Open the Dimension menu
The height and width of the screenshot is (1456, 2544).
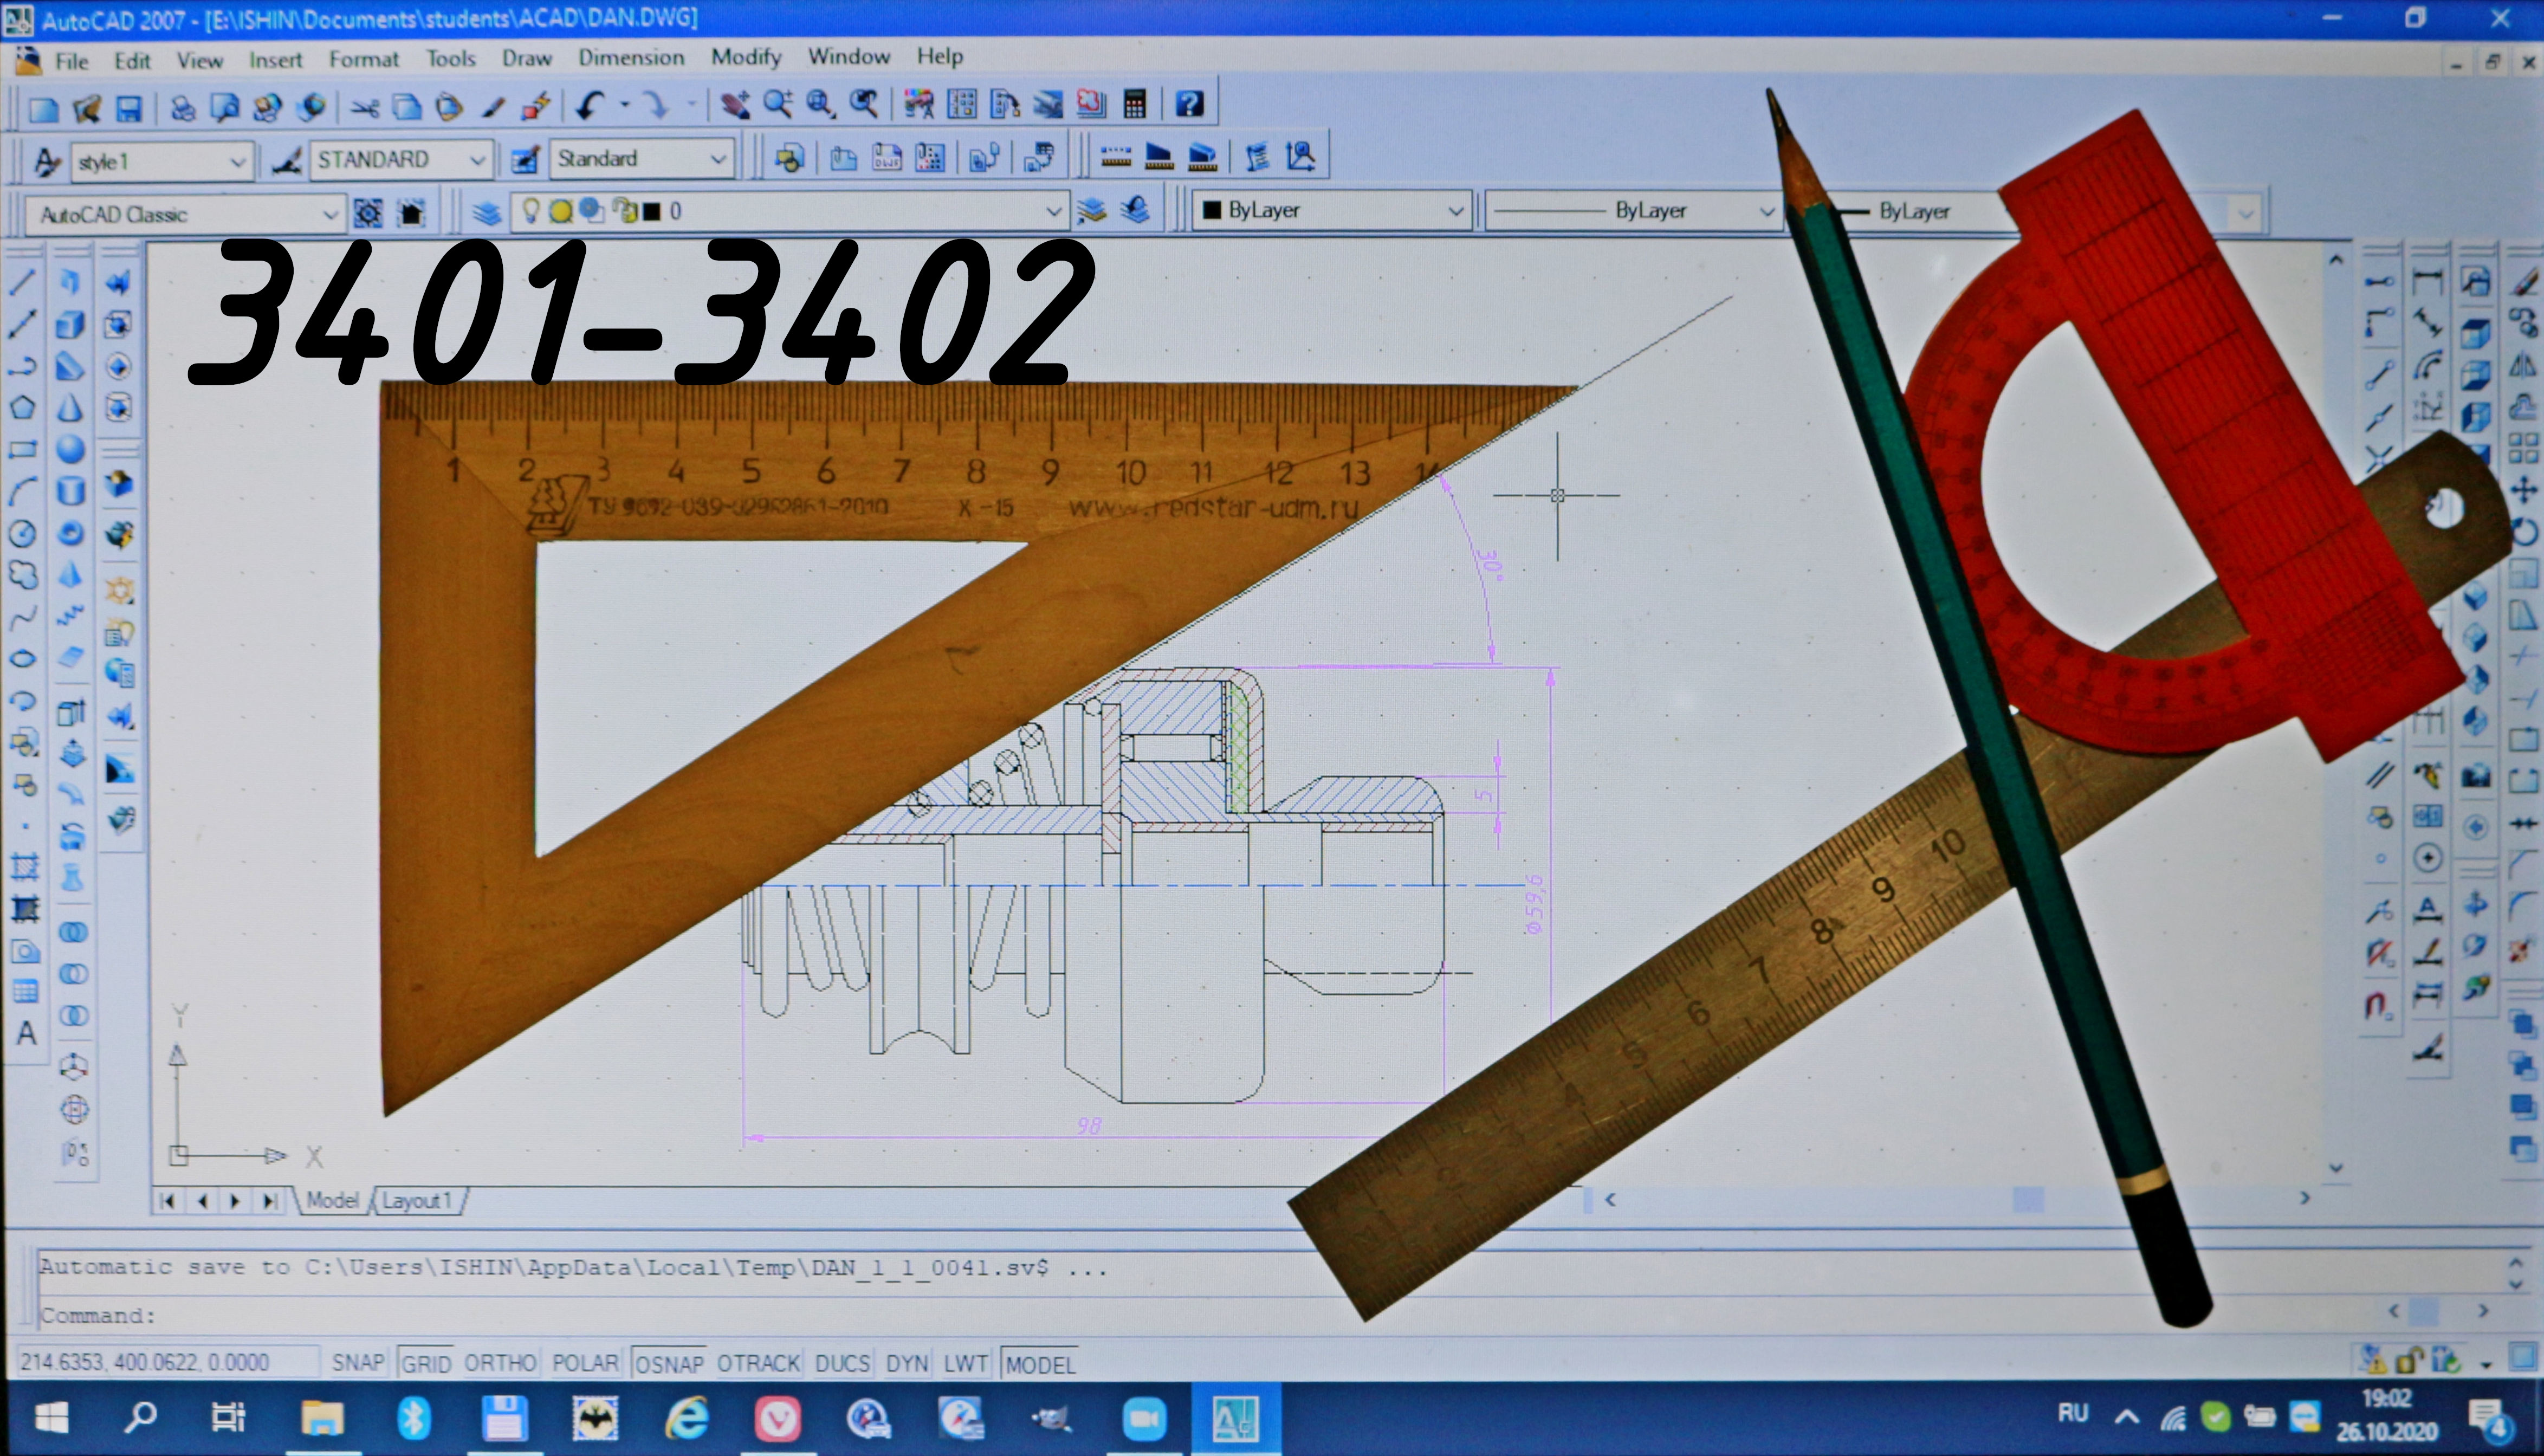coord(631,57)
